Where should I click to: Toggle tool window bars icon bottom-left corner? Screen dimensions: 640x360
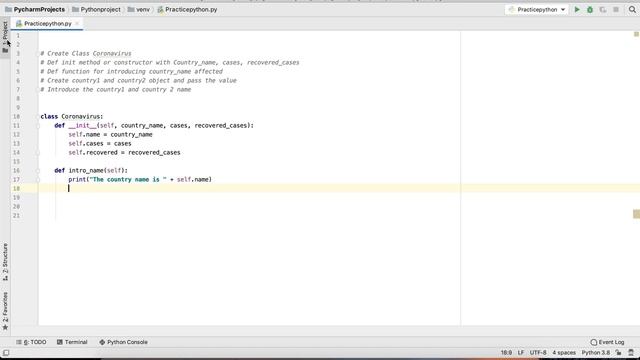6,353
